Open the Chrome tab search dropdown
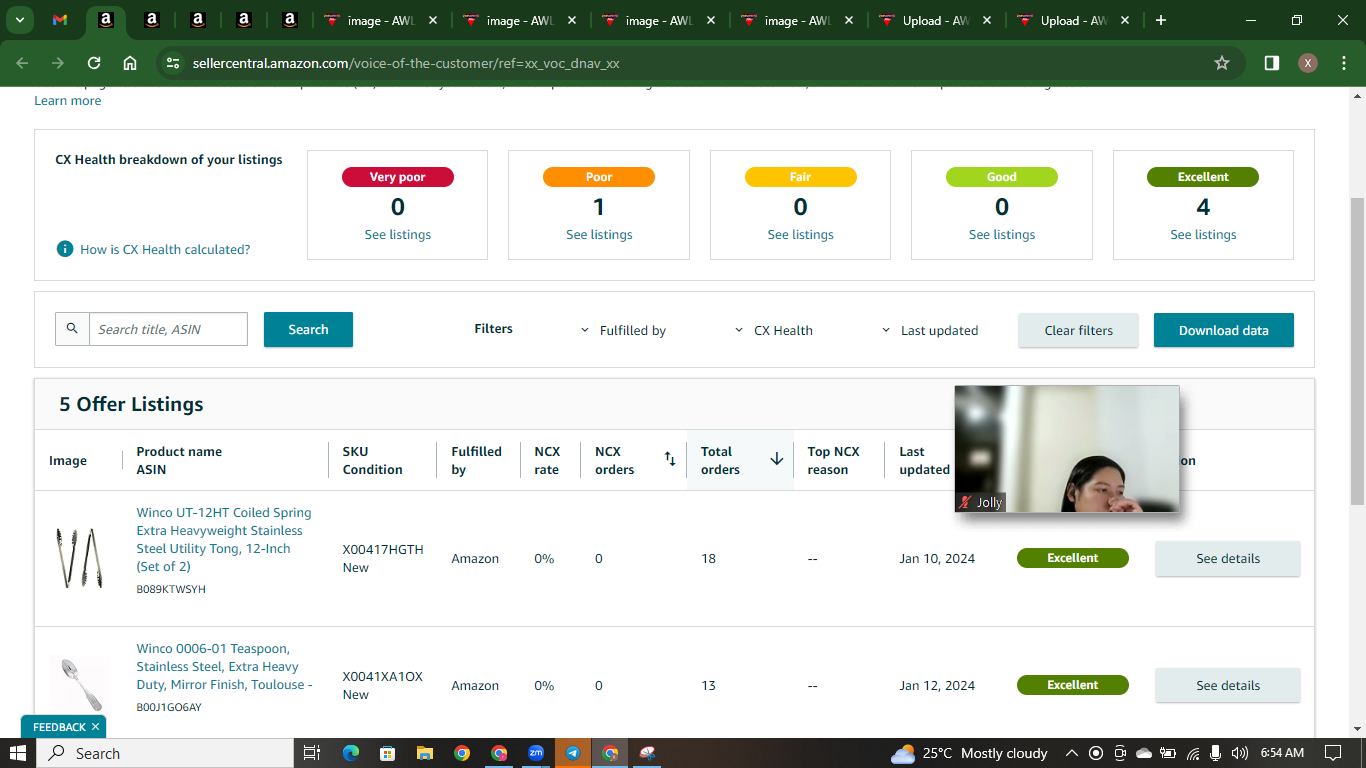The height and width of the screenshot is (768, 1366). tap(20, 20)
